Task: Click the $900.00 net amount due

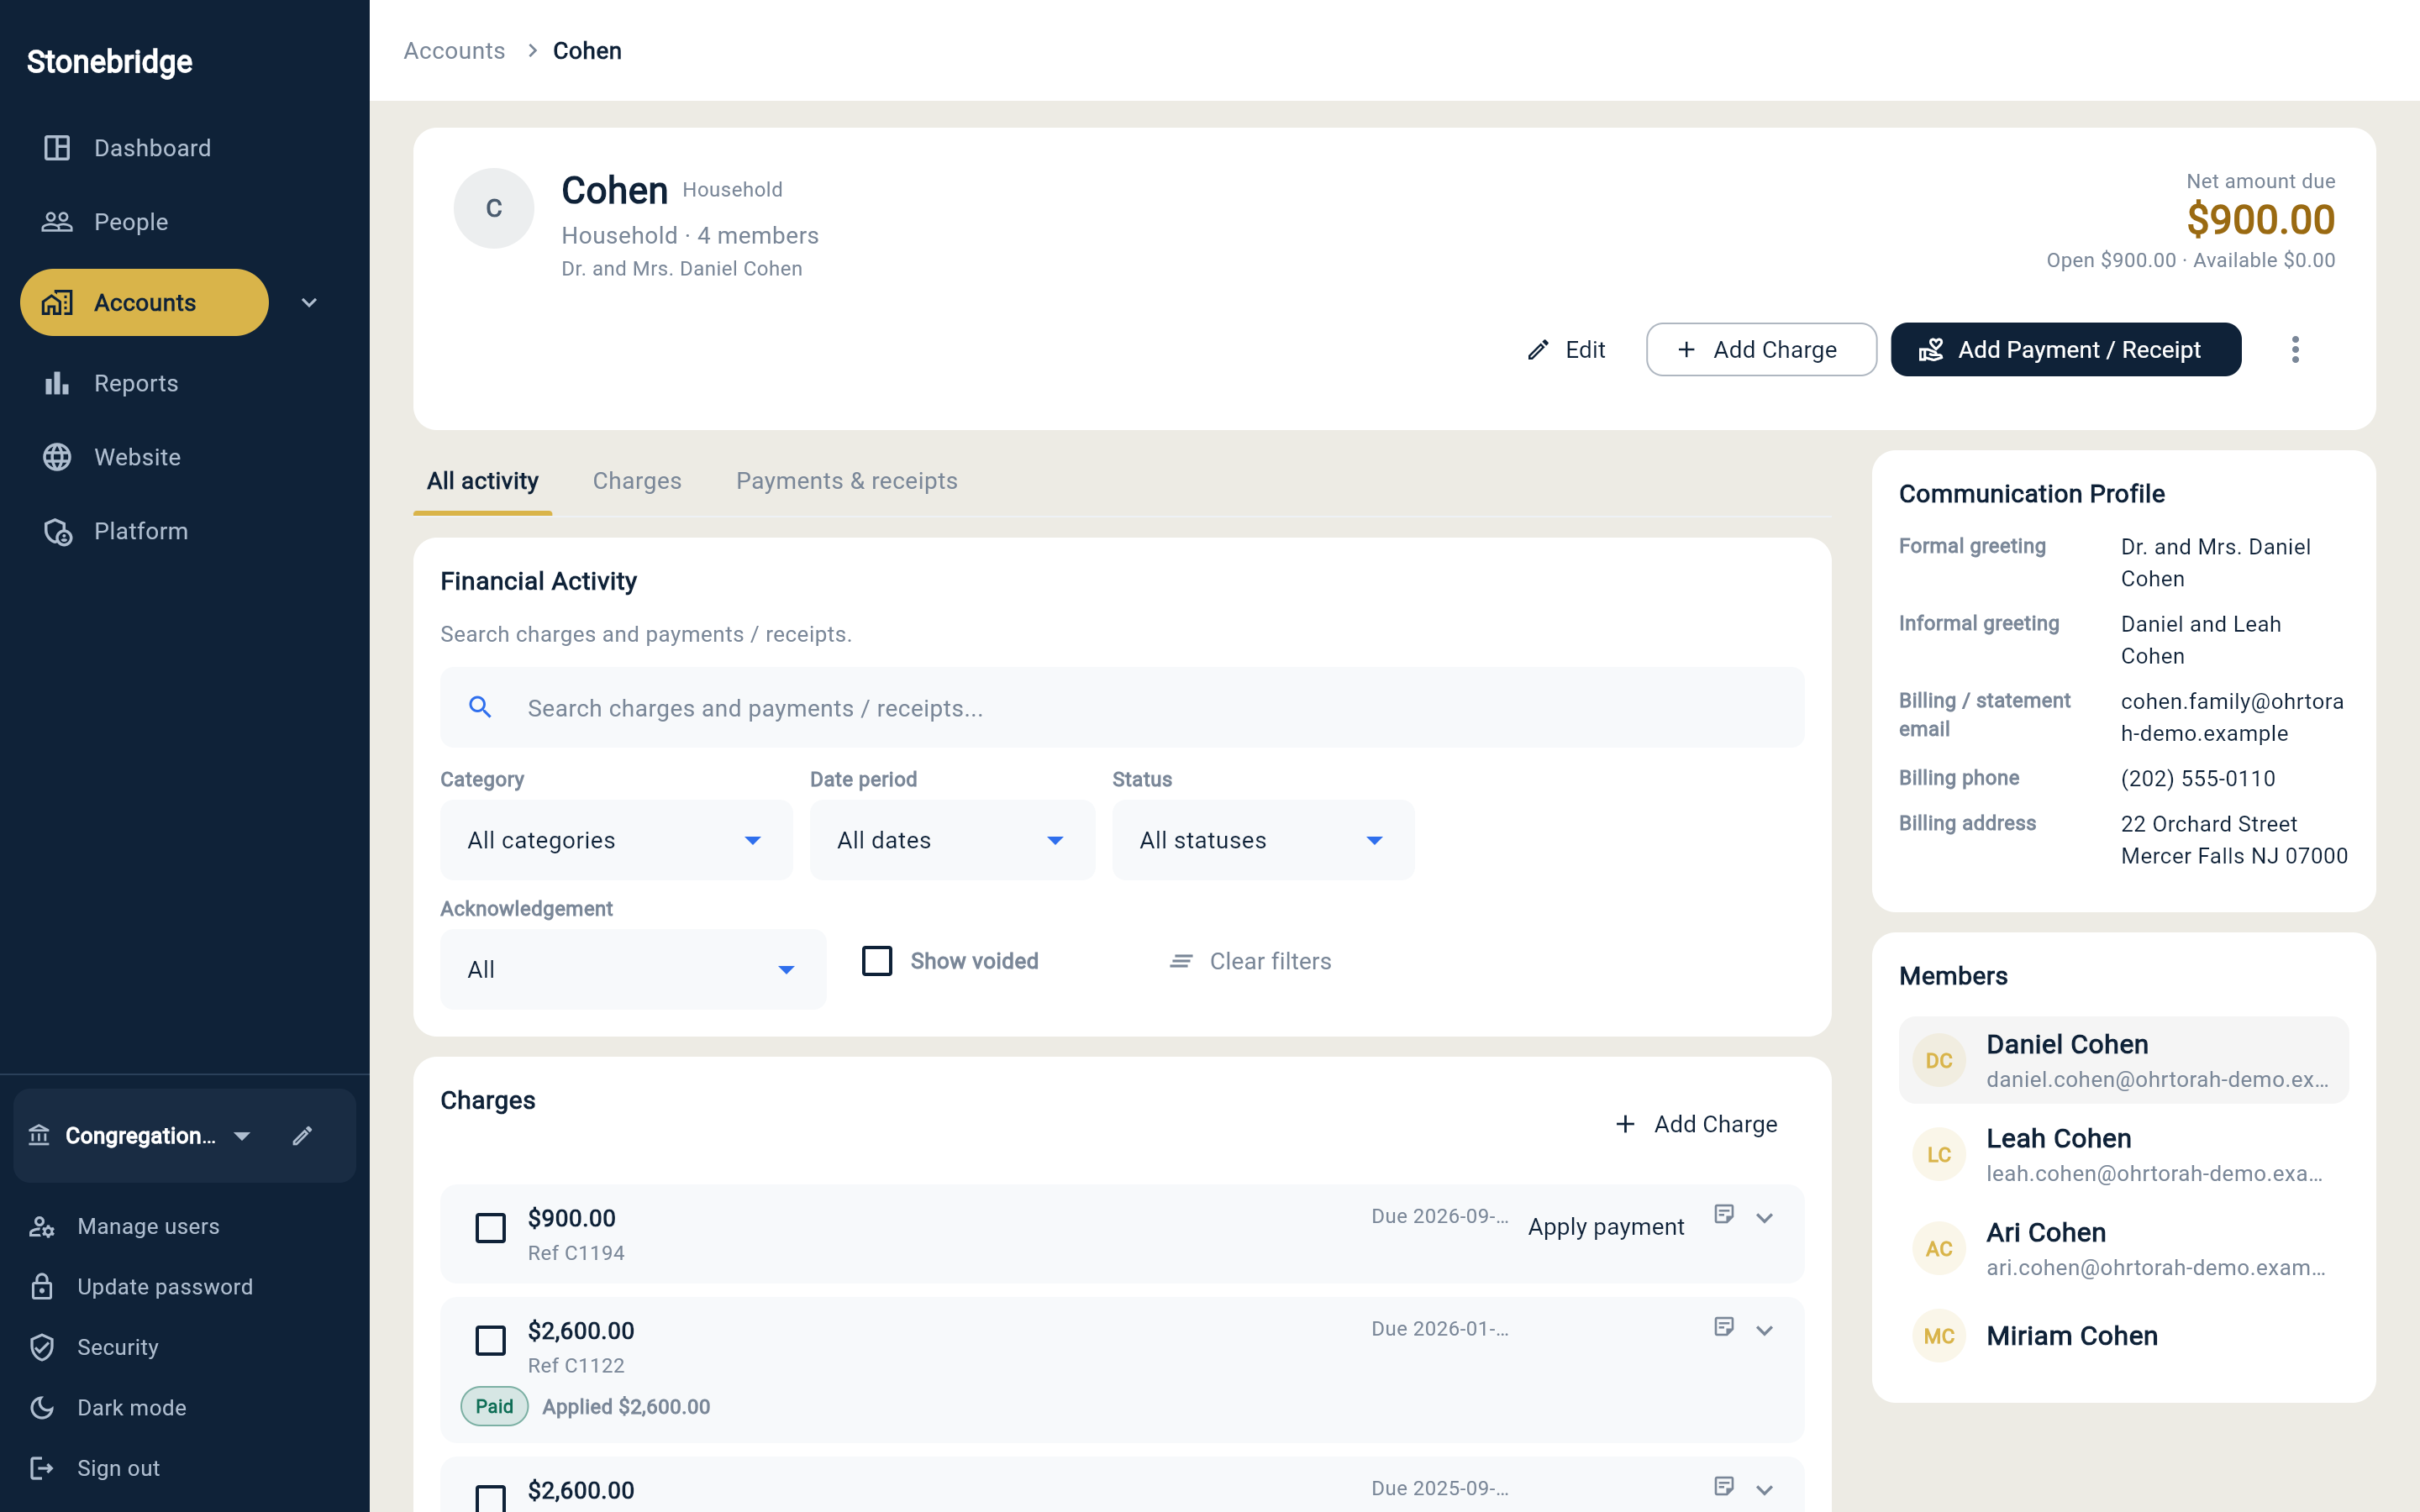Action: (2260, 219)
